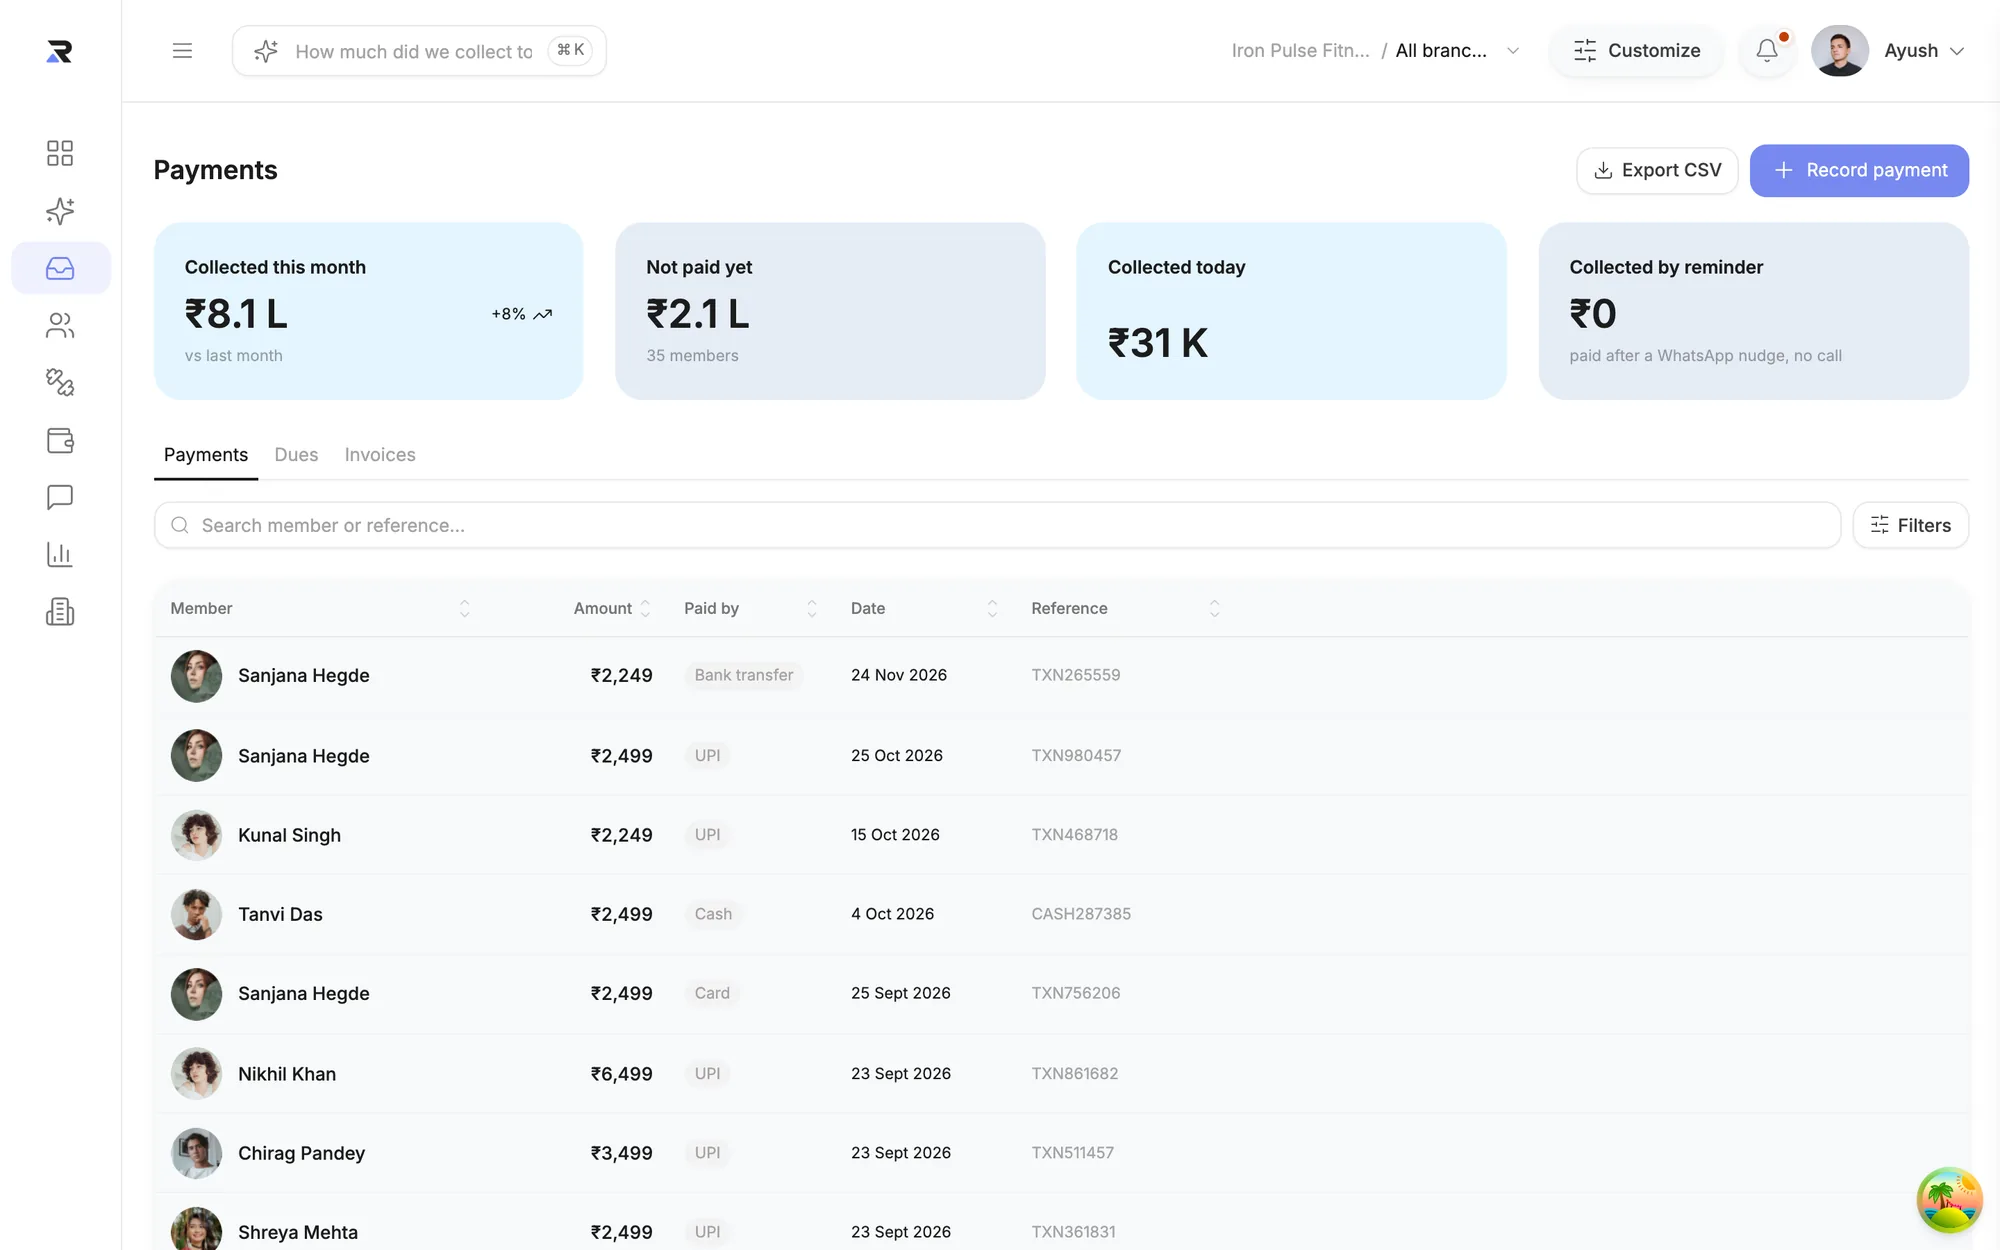This screenshot has width=2000, height=1250.
Task: Click Nikhil Khan's name
Action: [287, 1074]
